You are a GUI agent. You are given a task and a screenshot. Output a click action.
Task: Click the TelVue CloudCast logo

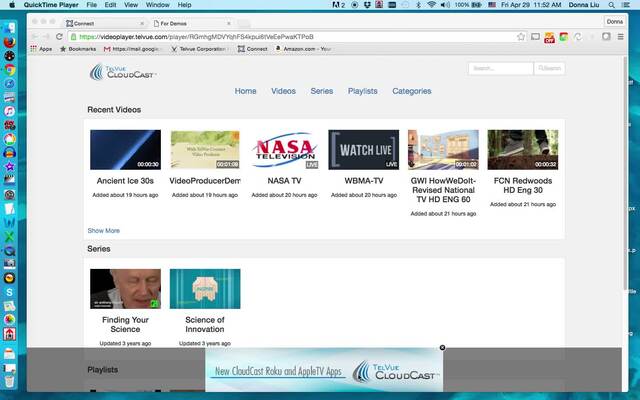click(x=123, y=71)
